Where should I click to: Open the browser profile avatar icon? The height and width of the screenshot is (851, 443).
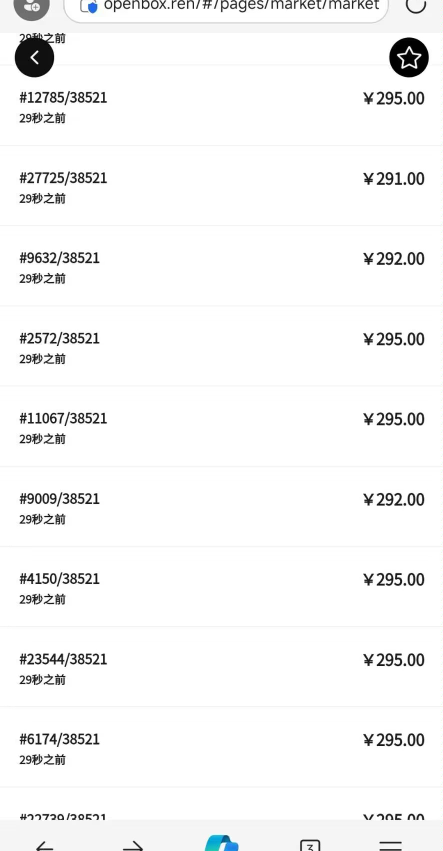click(x=31, y=7)
